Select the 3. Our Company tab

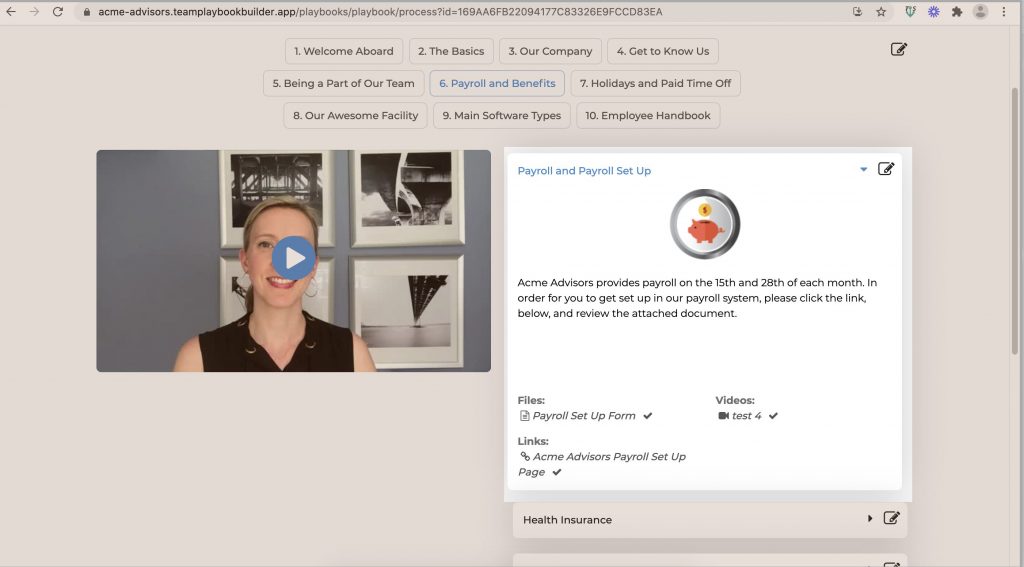coord(551,51)
